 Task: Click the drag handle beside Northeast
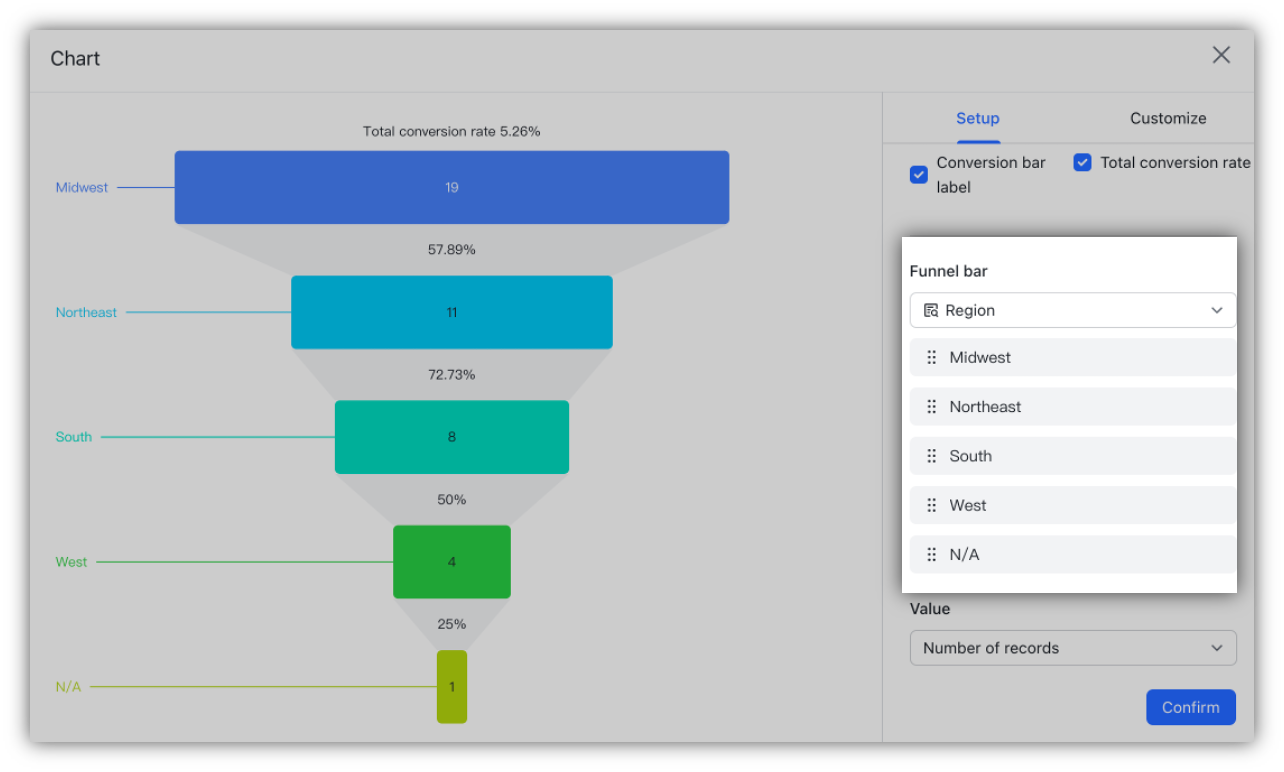pyautogui.click(x=931, y=406)
